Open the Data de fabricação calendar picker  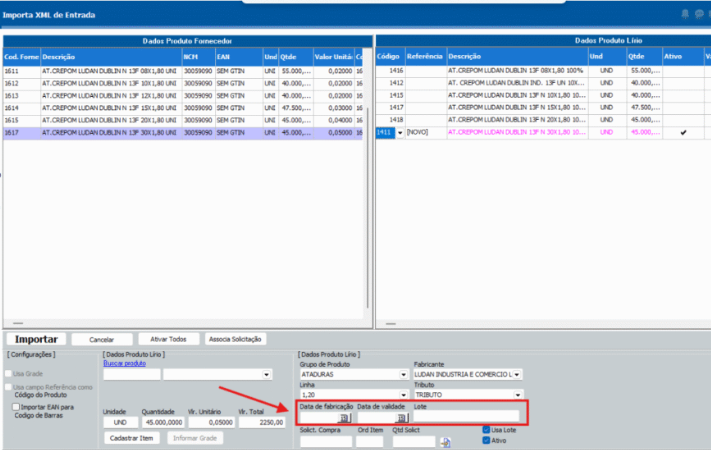343,417
